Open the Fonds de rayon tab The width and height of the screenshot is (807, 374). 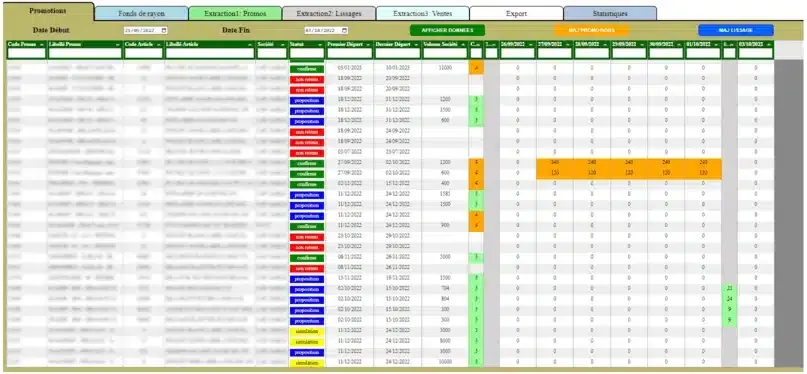pyautogui.click(x=141, y=14)
